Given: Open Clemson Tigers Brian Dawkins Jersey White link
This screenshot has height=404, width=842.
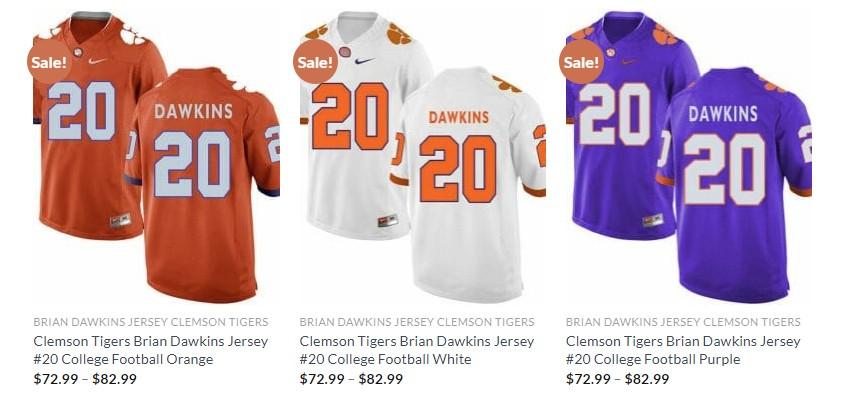Looking at the screenshot, I should point(417,350).
